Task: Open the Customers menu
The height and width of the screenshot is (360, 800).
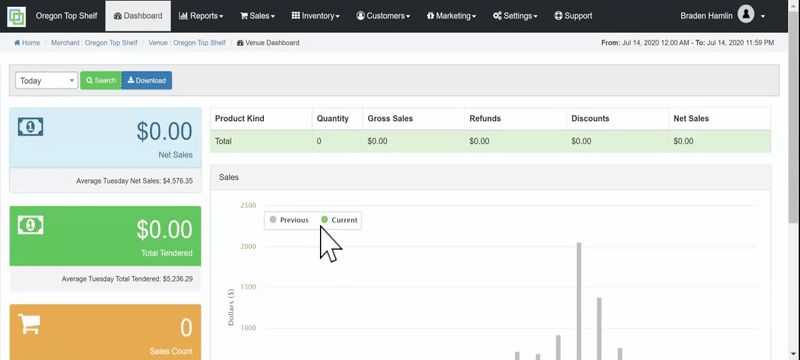Action: pos(383,16)
